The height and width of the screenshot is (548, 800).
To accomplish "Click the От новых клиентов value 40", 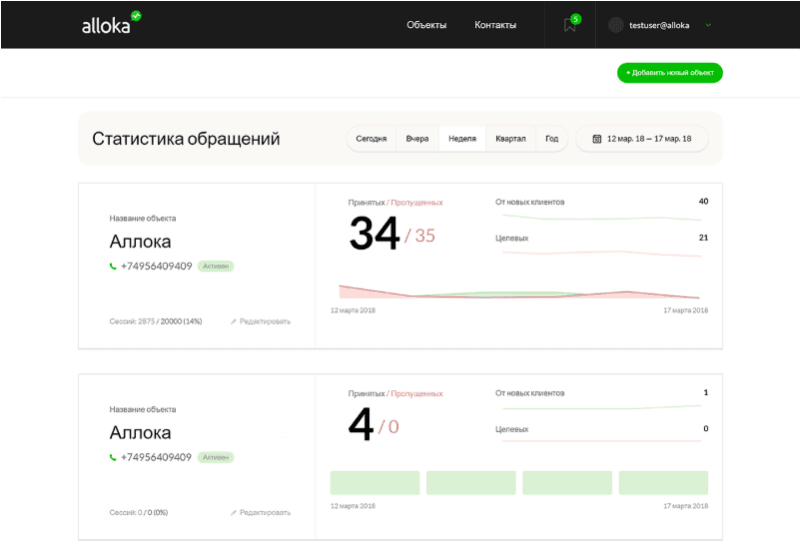I will (x=703, y=202).
